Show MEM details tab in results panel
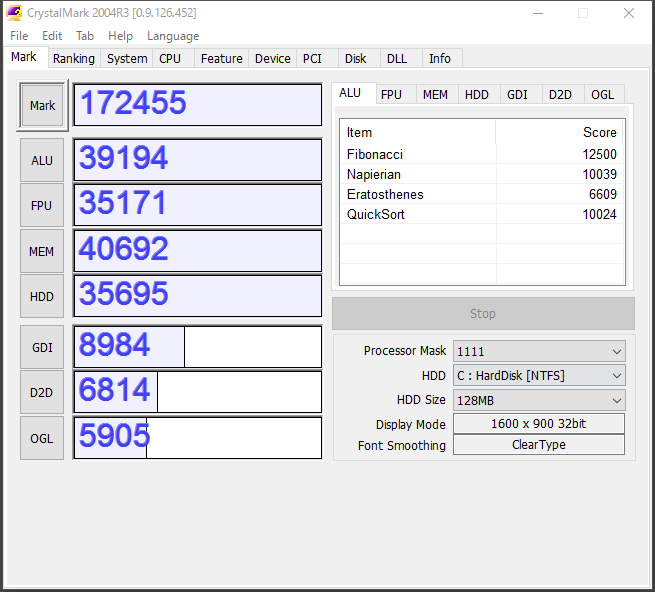The image size is (655, 592). (x=435, y=95)
